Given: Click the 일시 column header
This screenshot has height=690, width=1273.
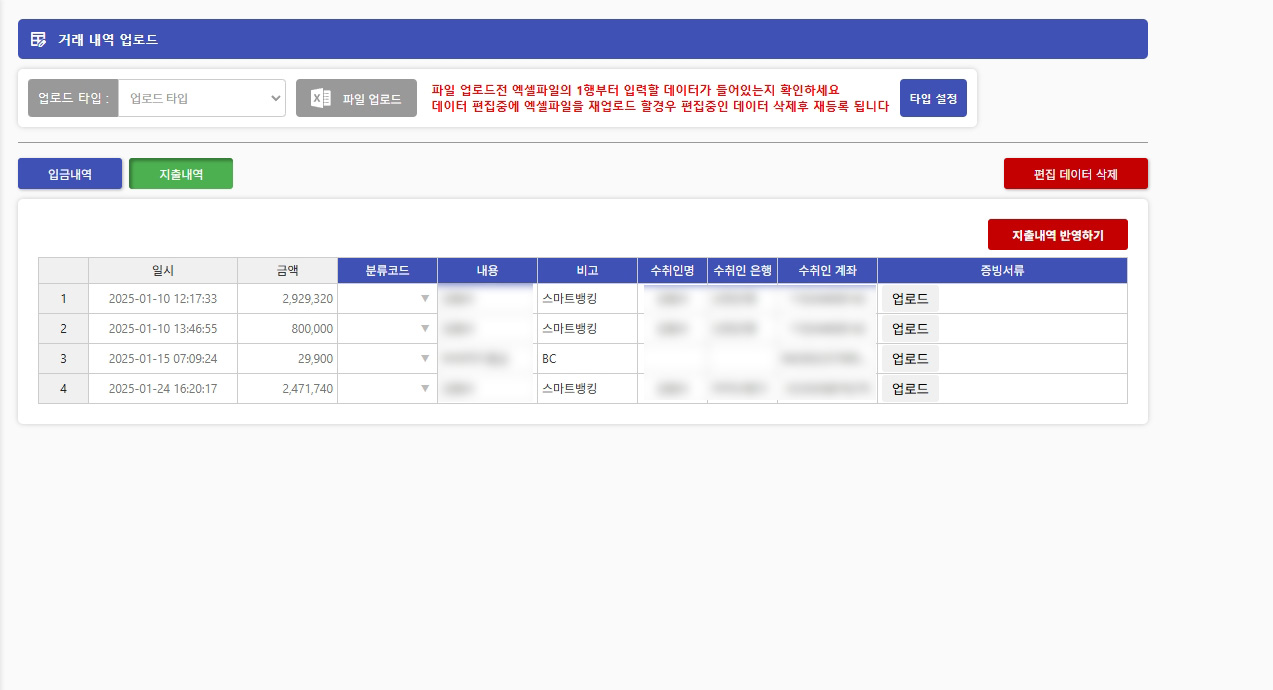Looking at the screenshot, I should [x=161, y=270].
